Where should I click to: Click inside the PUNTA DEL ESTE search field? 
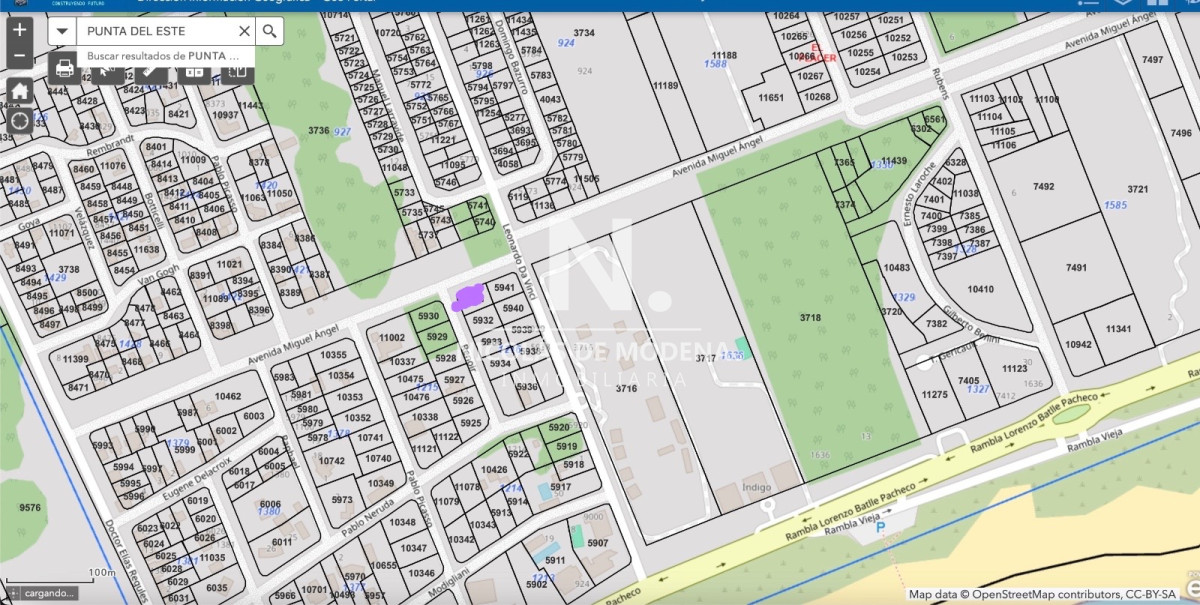point(155,31)
